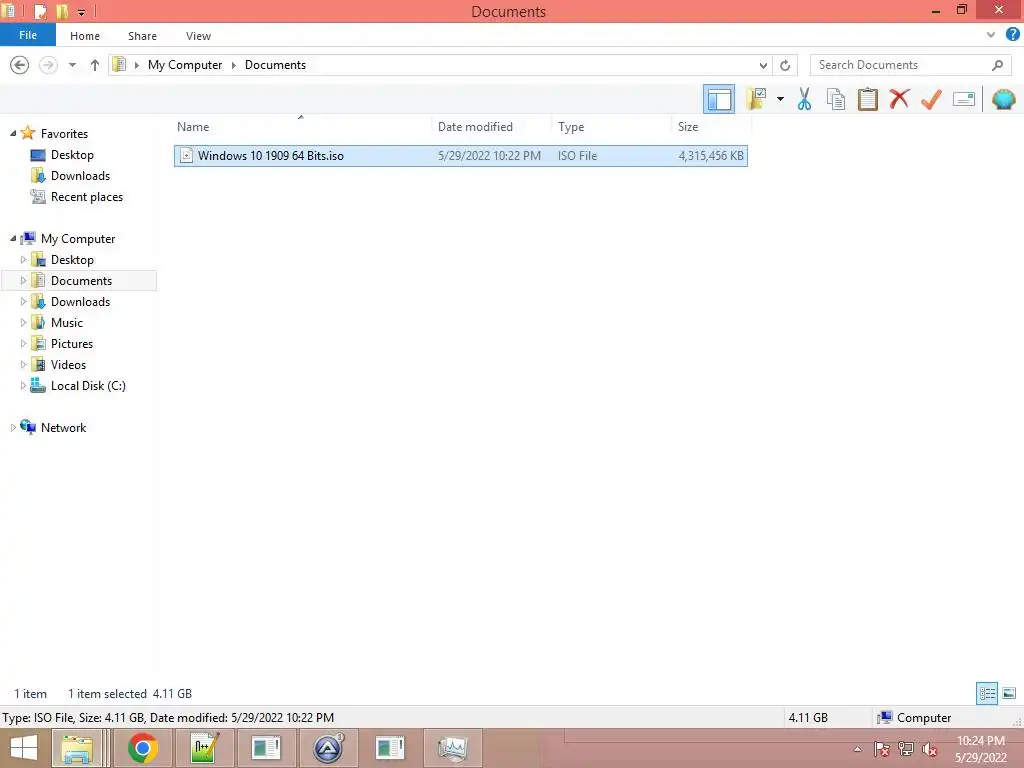
Task: Switch to Large icons view layout button
Action: click(1009, 693)
